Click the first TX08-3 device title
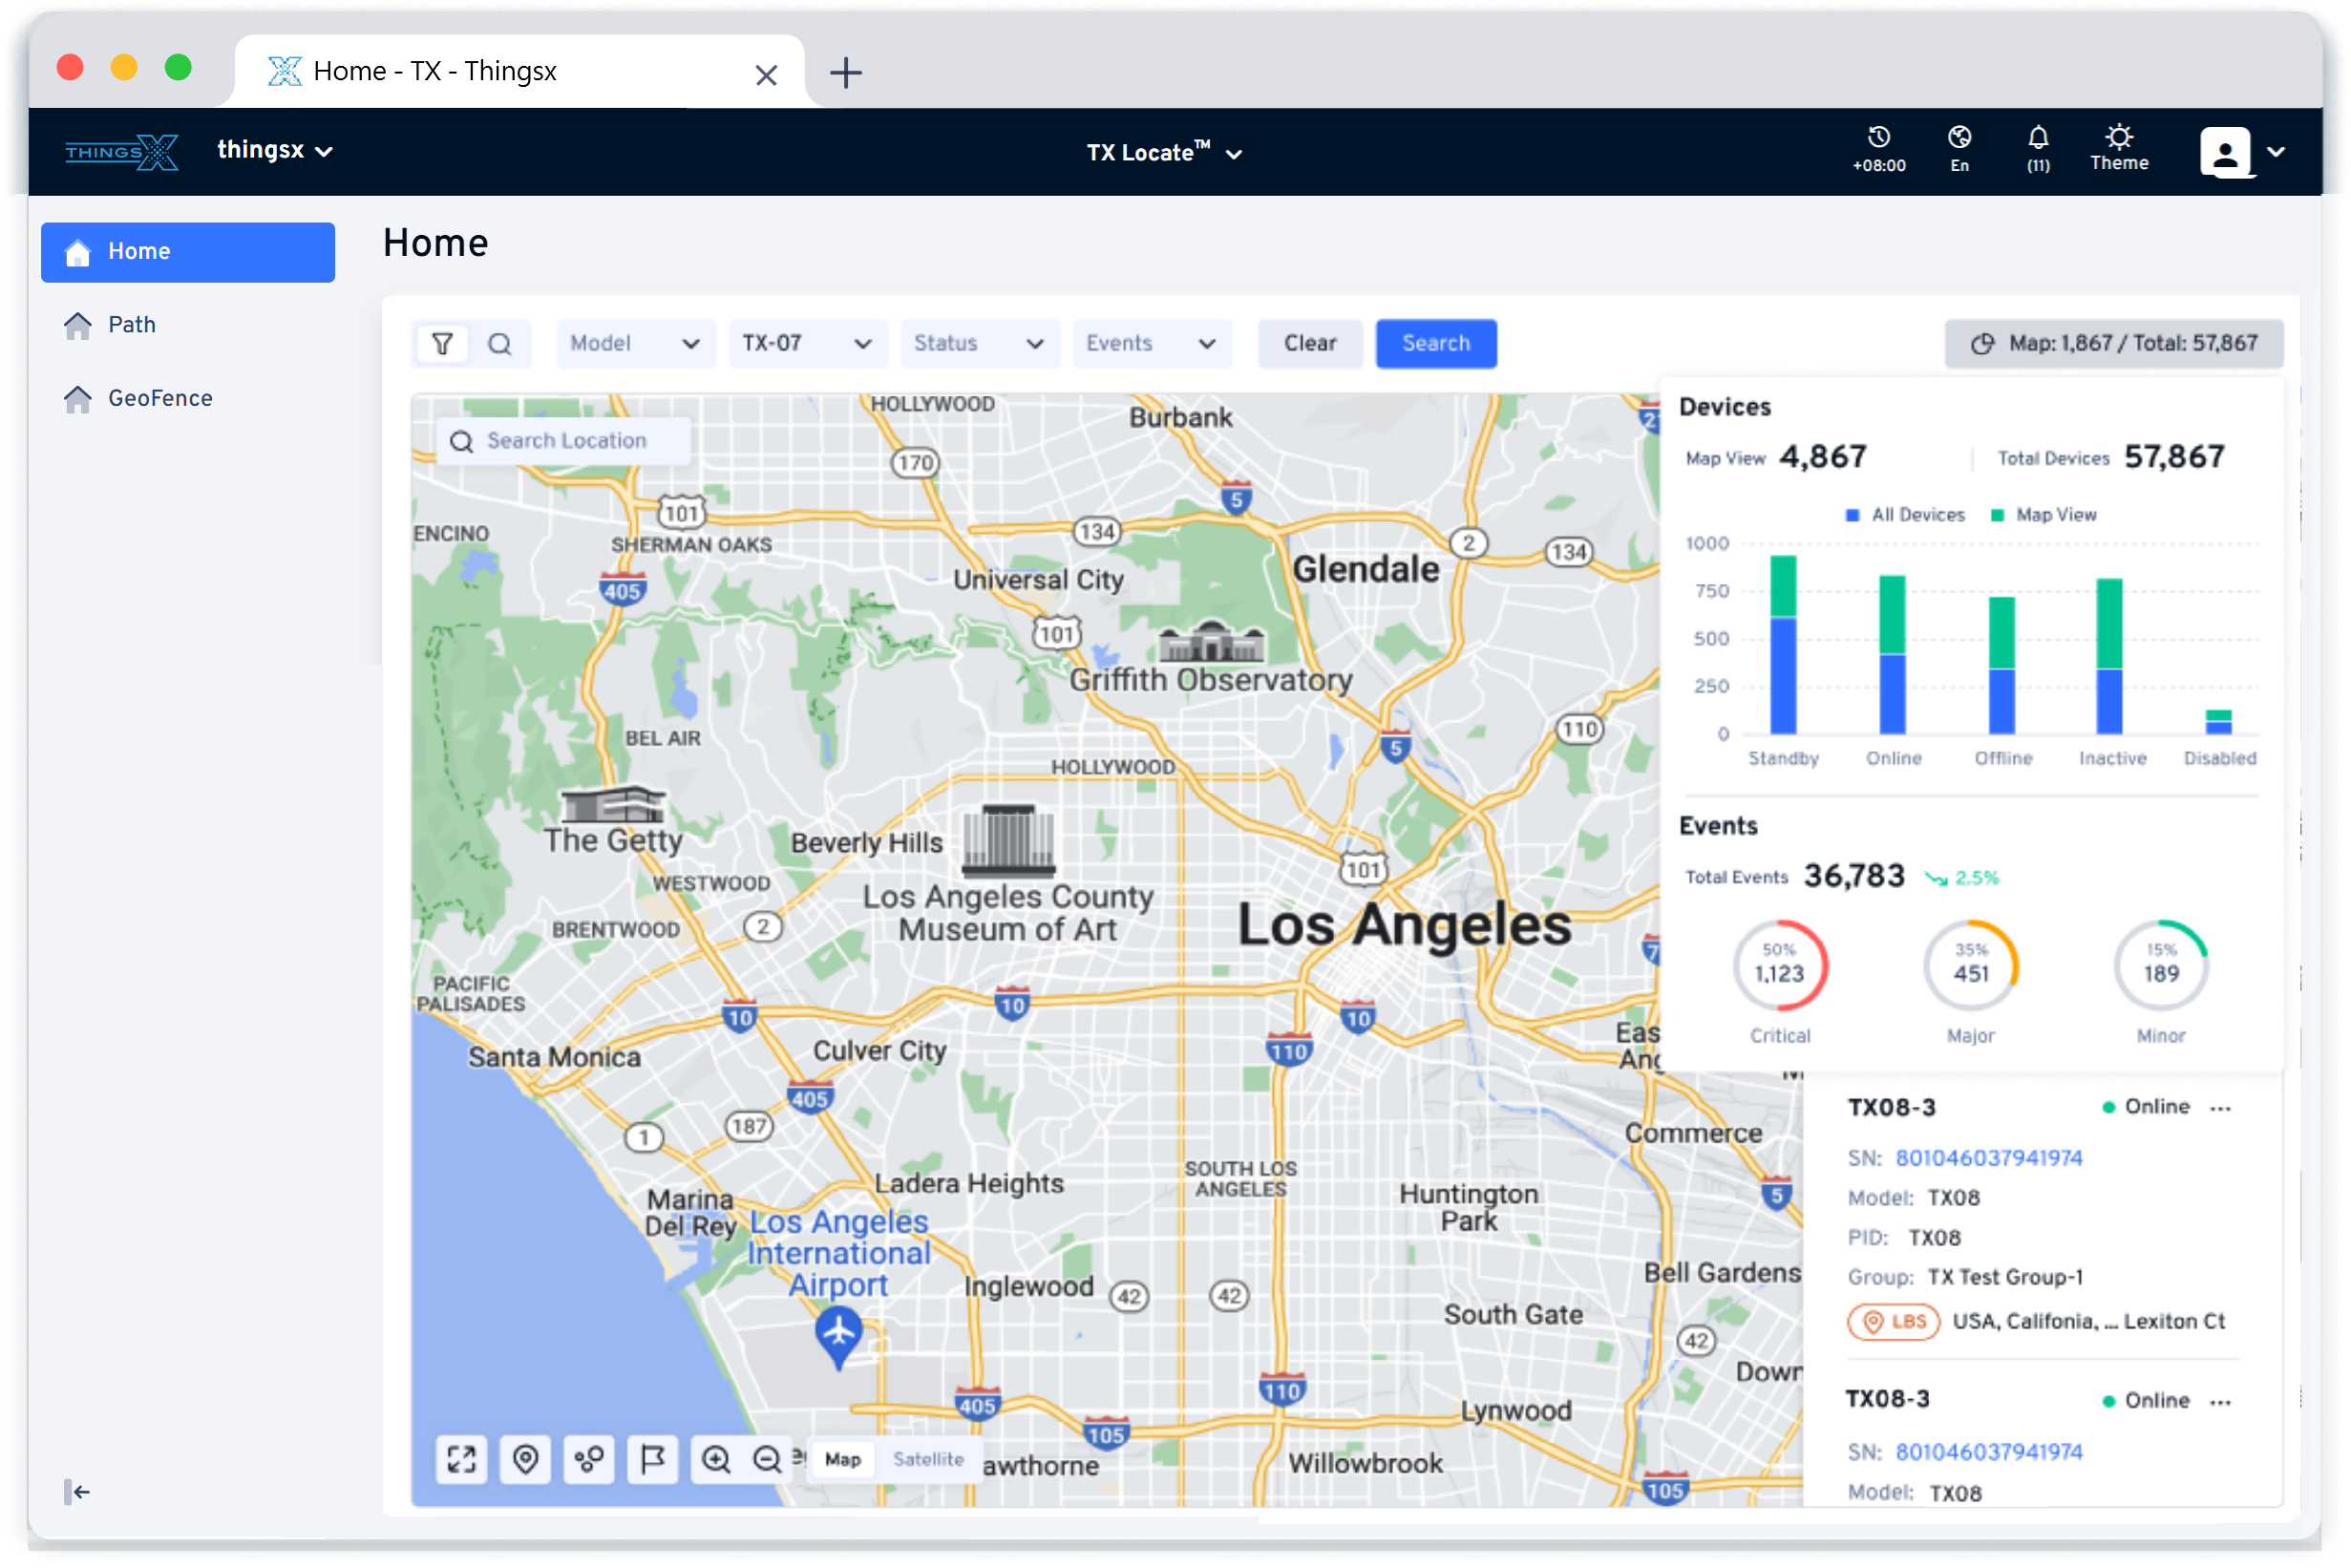 (x=1891, y=1107)
